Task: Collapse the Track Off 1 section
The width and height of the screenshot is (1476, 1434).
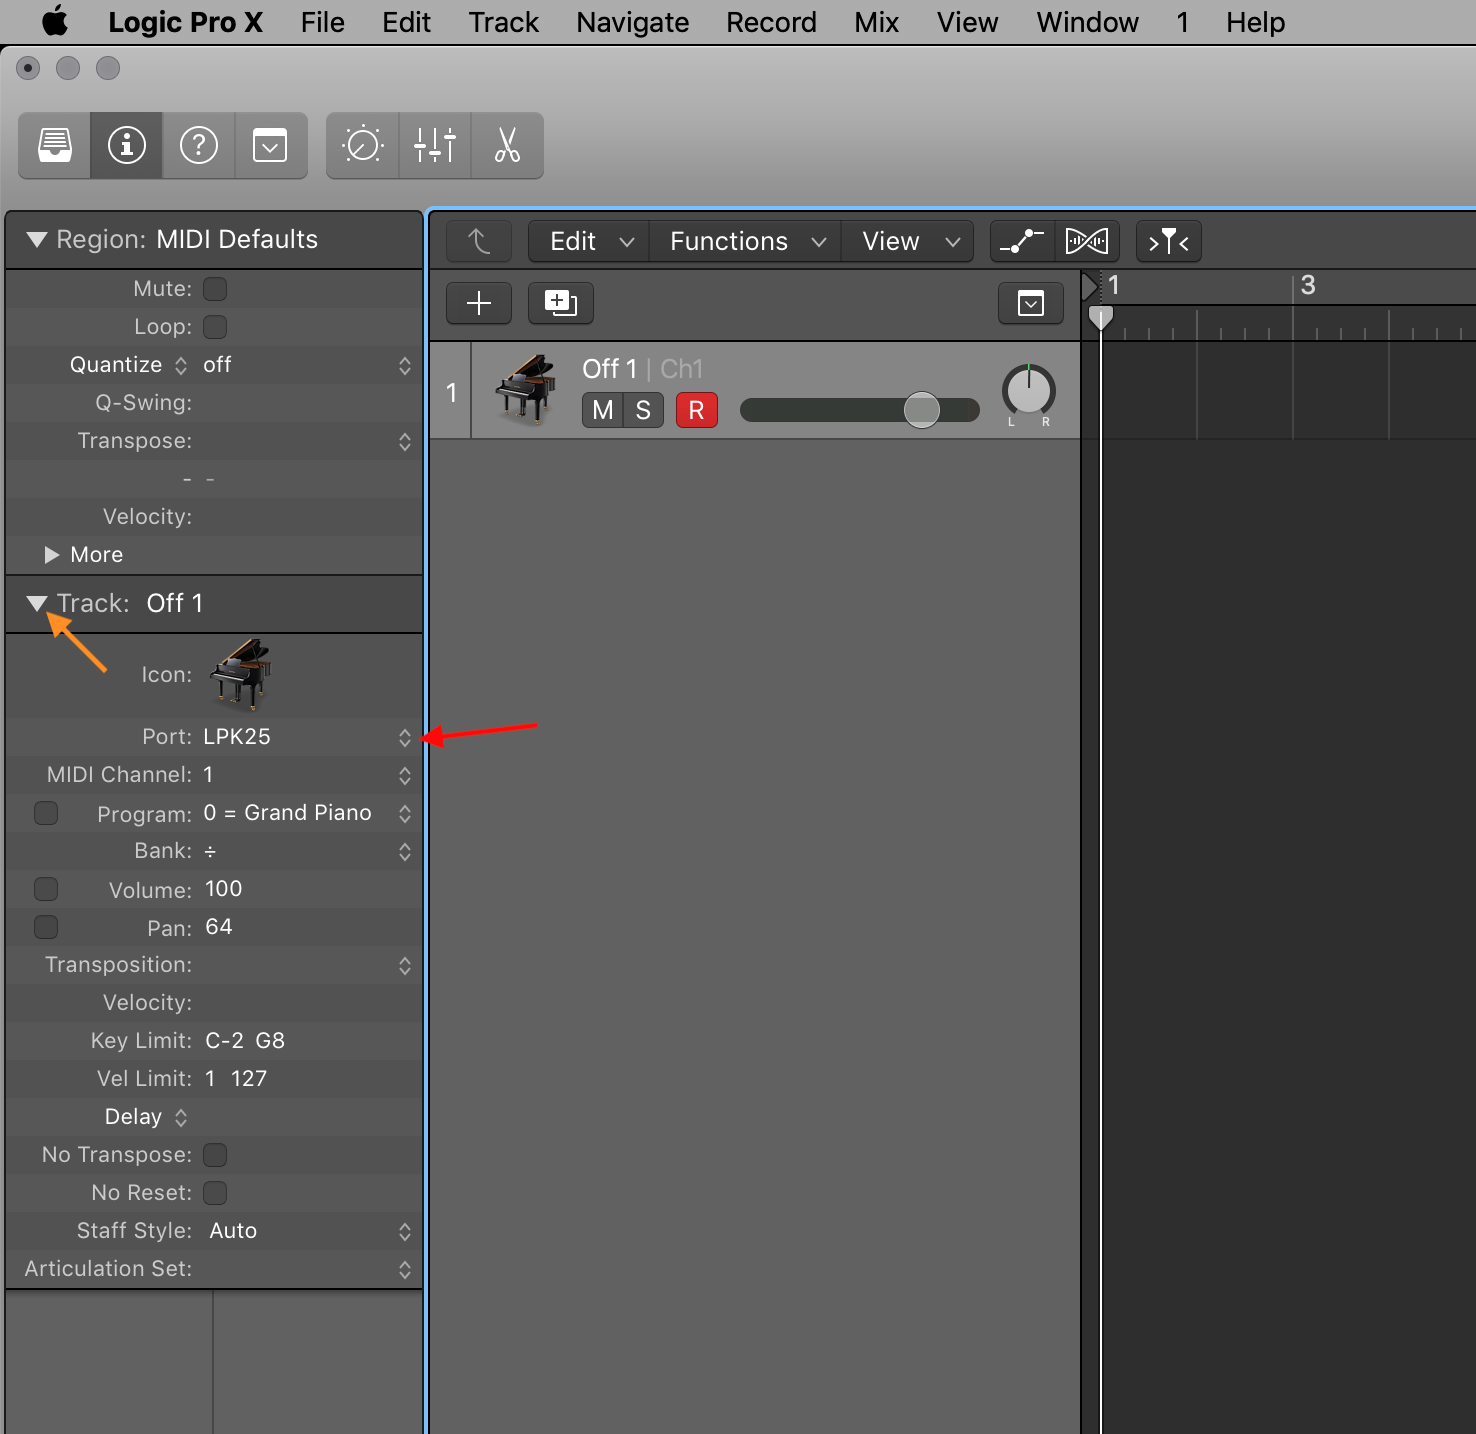Action: point(37,603)
